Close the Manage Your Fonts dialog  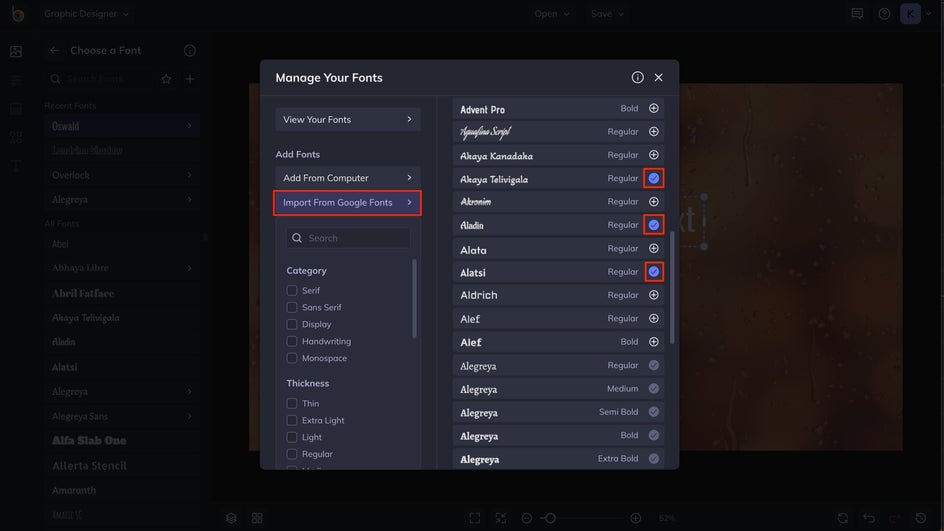(659, 77)
